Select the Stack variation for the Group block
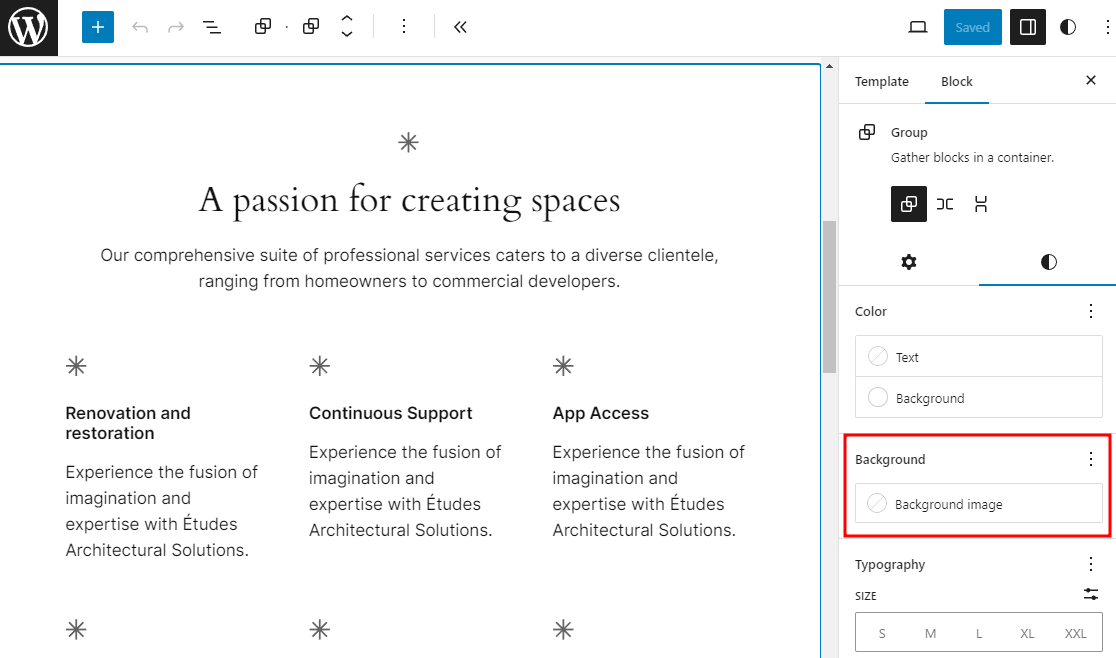Screen dimensions: 1116x658 pyautogui.click(x=981, y=204)
